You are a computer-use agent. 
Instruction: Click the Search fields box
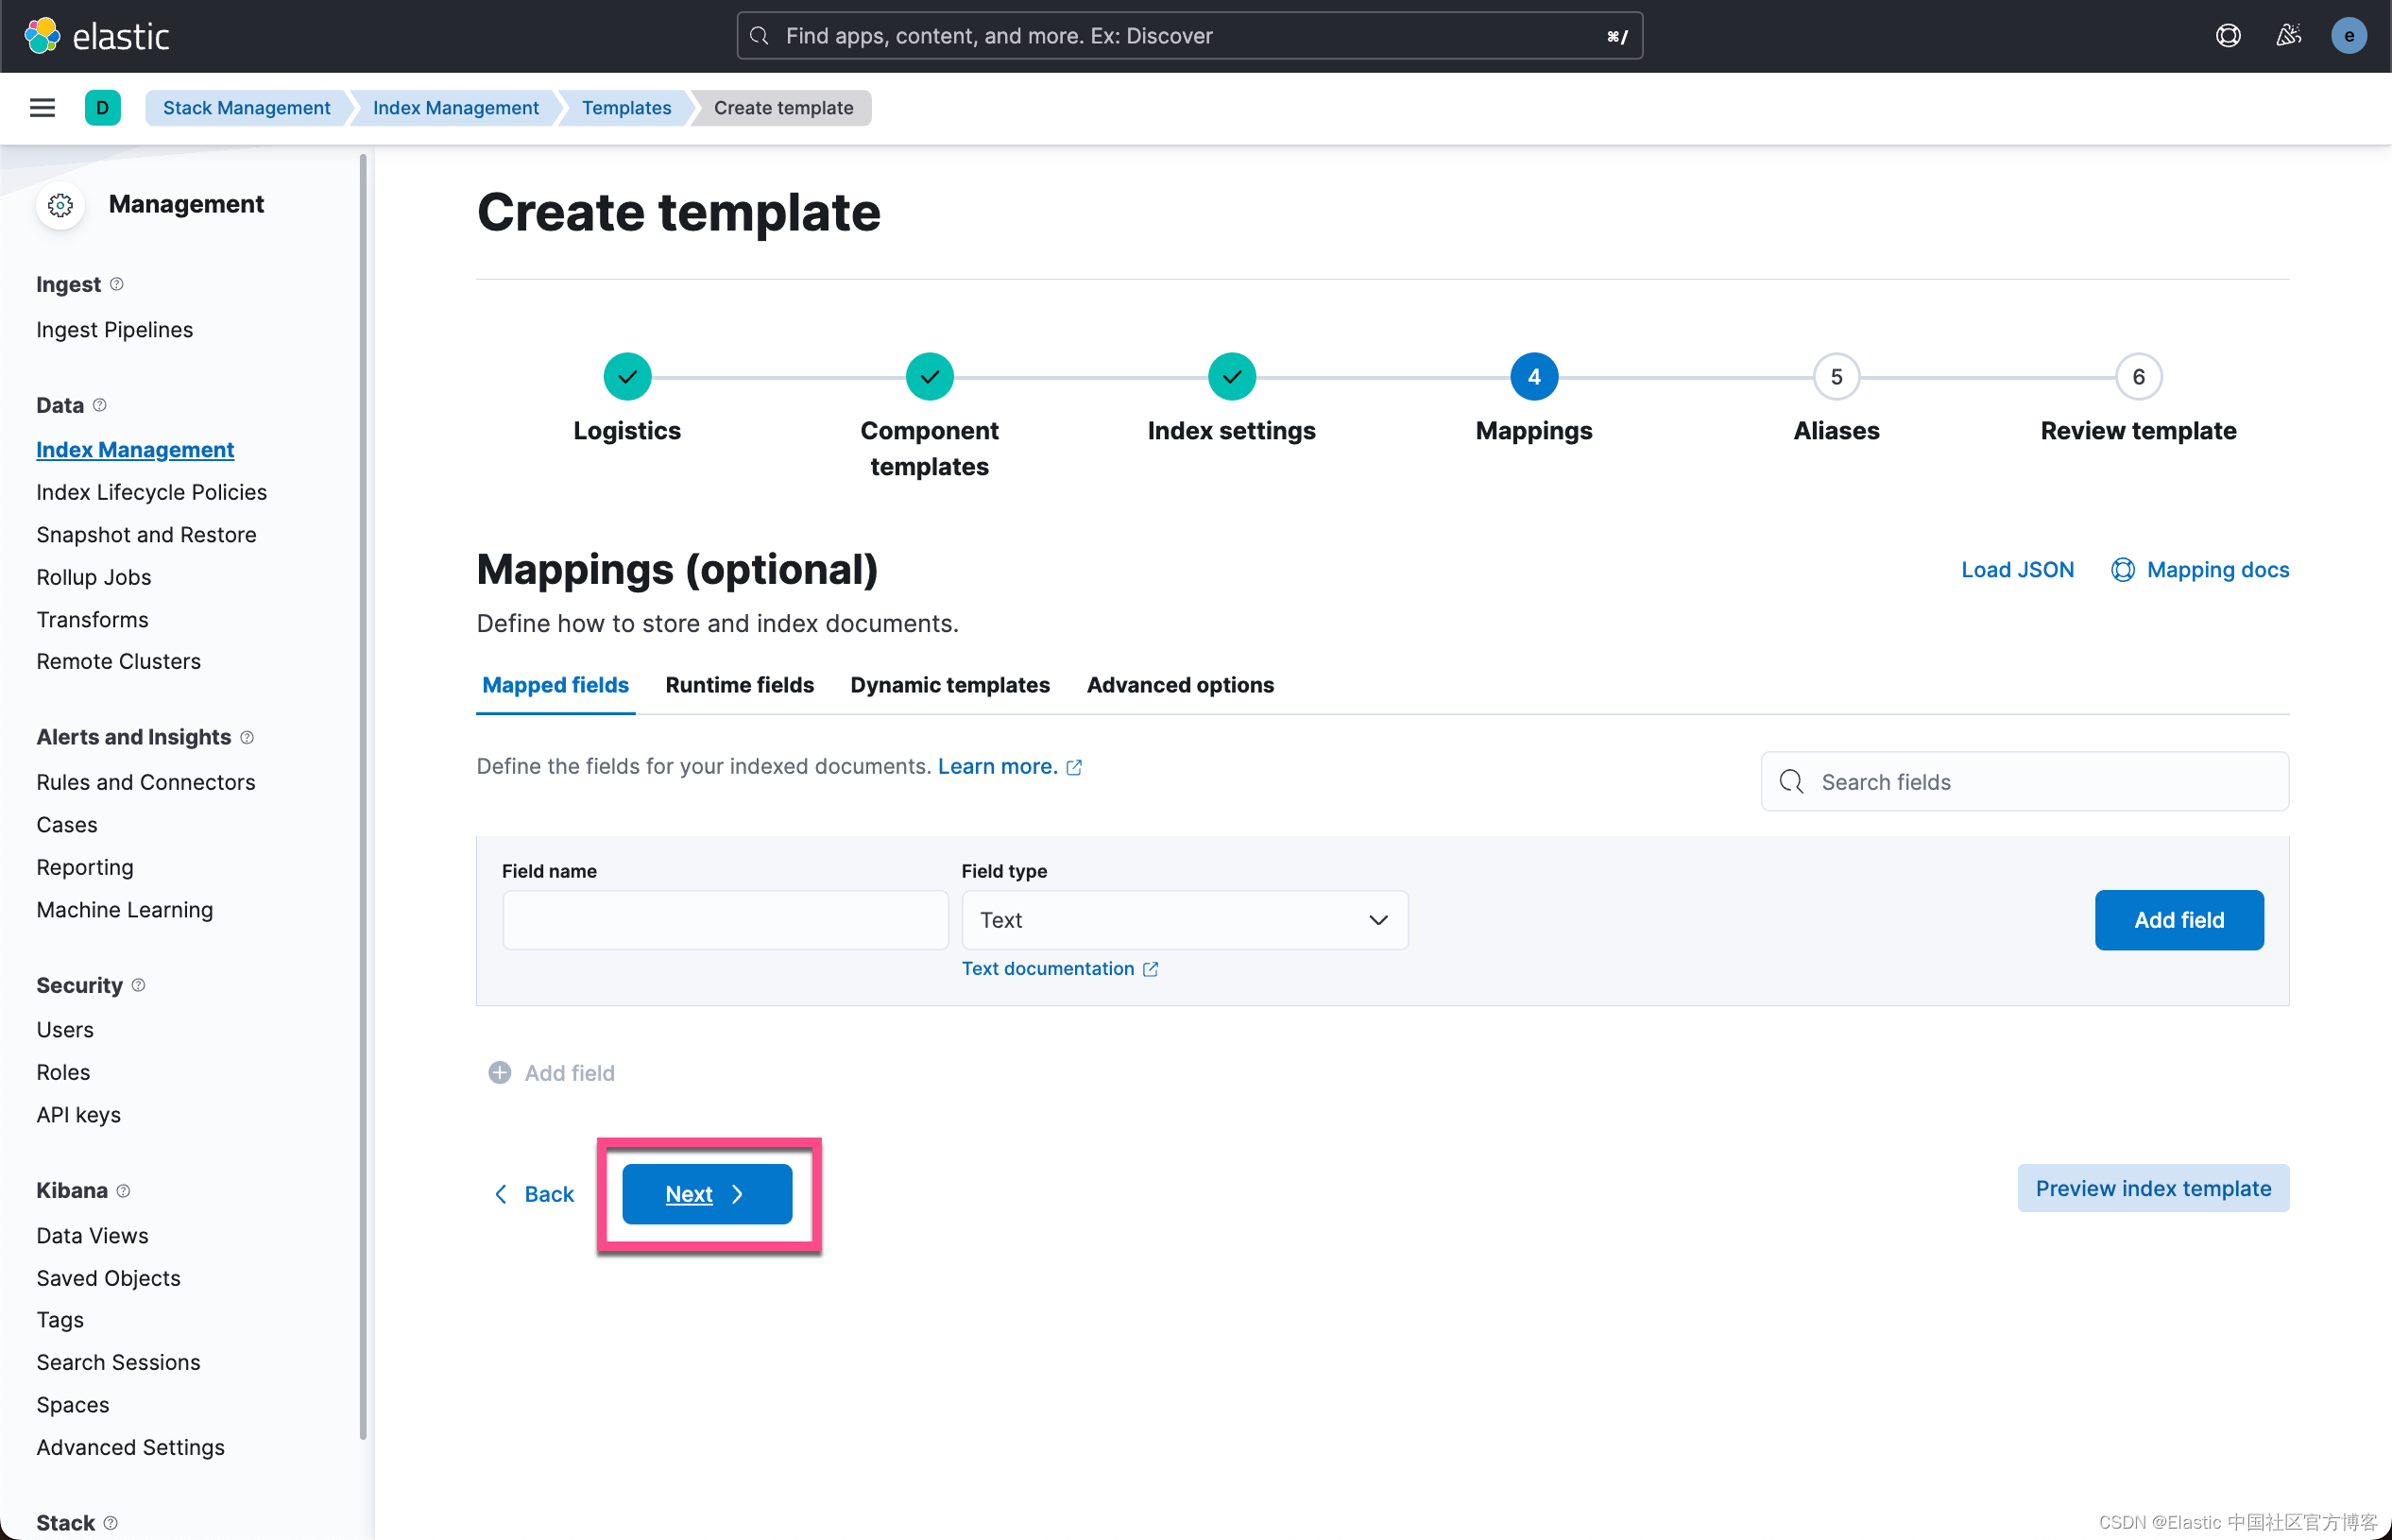click(x=2025, y=782)
